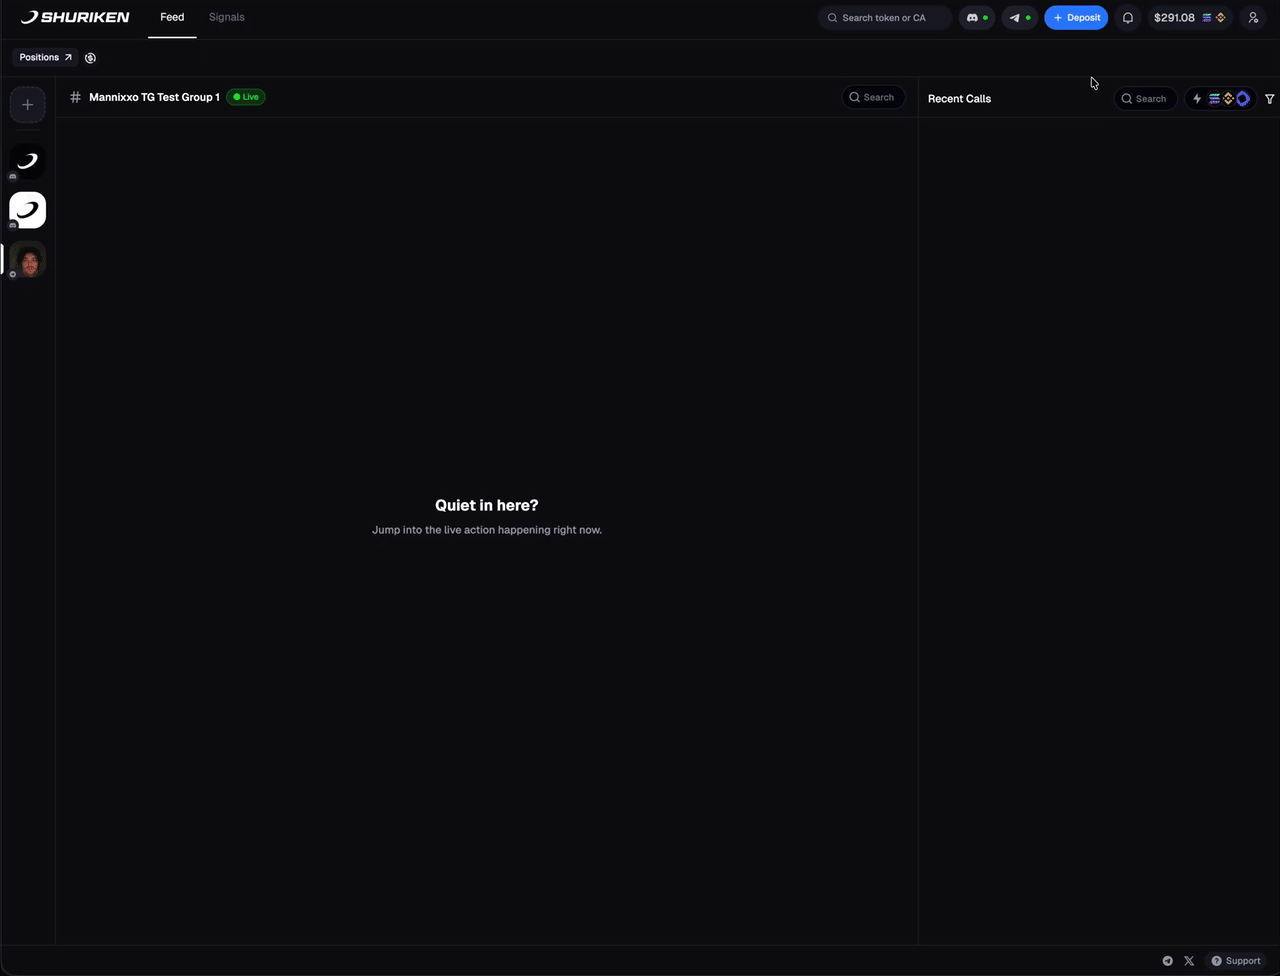
Task: Click the settings icon next to Positions
Action: click(x=90, y=57)
